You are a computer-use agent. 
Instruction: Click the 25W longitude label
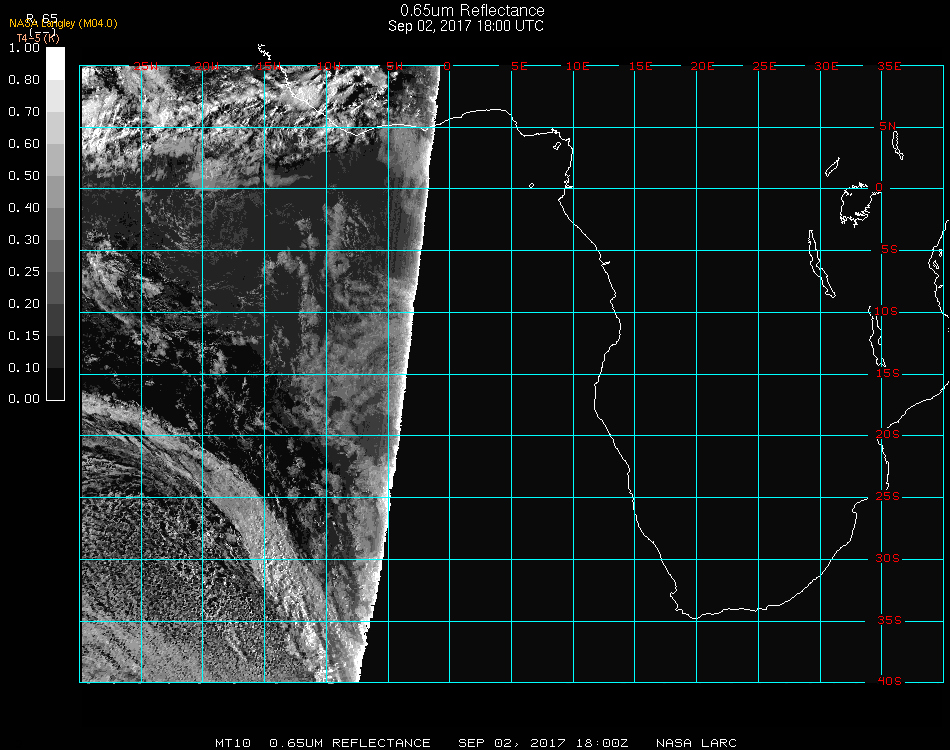tap(145, 66)
